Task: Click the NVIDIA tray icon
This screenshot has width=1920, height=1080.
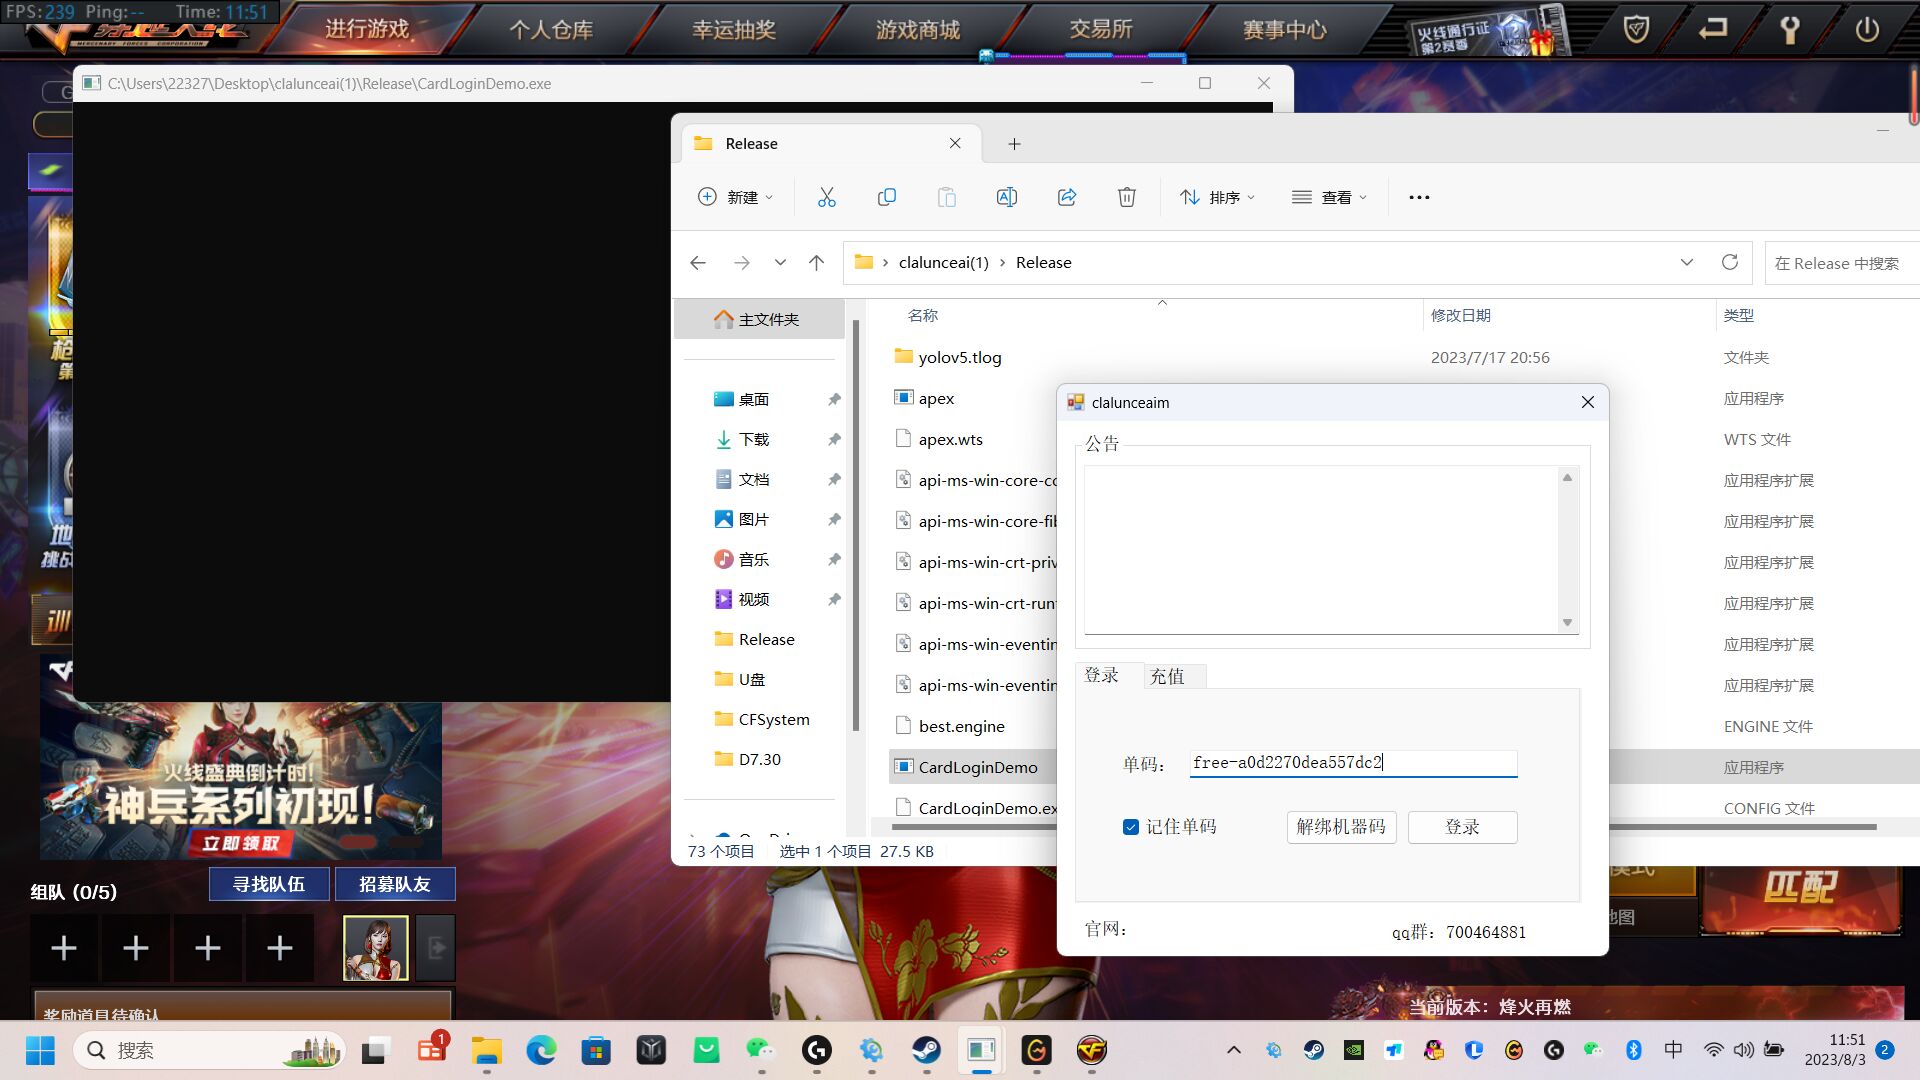Action: (x=1353, y=1050)
